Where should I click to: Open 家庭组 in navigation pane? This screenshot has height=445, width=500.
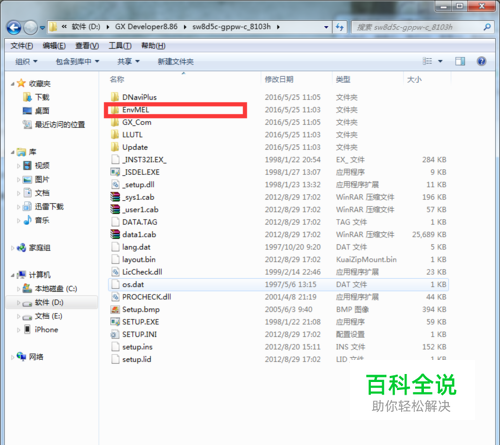[x=40, y=248]
